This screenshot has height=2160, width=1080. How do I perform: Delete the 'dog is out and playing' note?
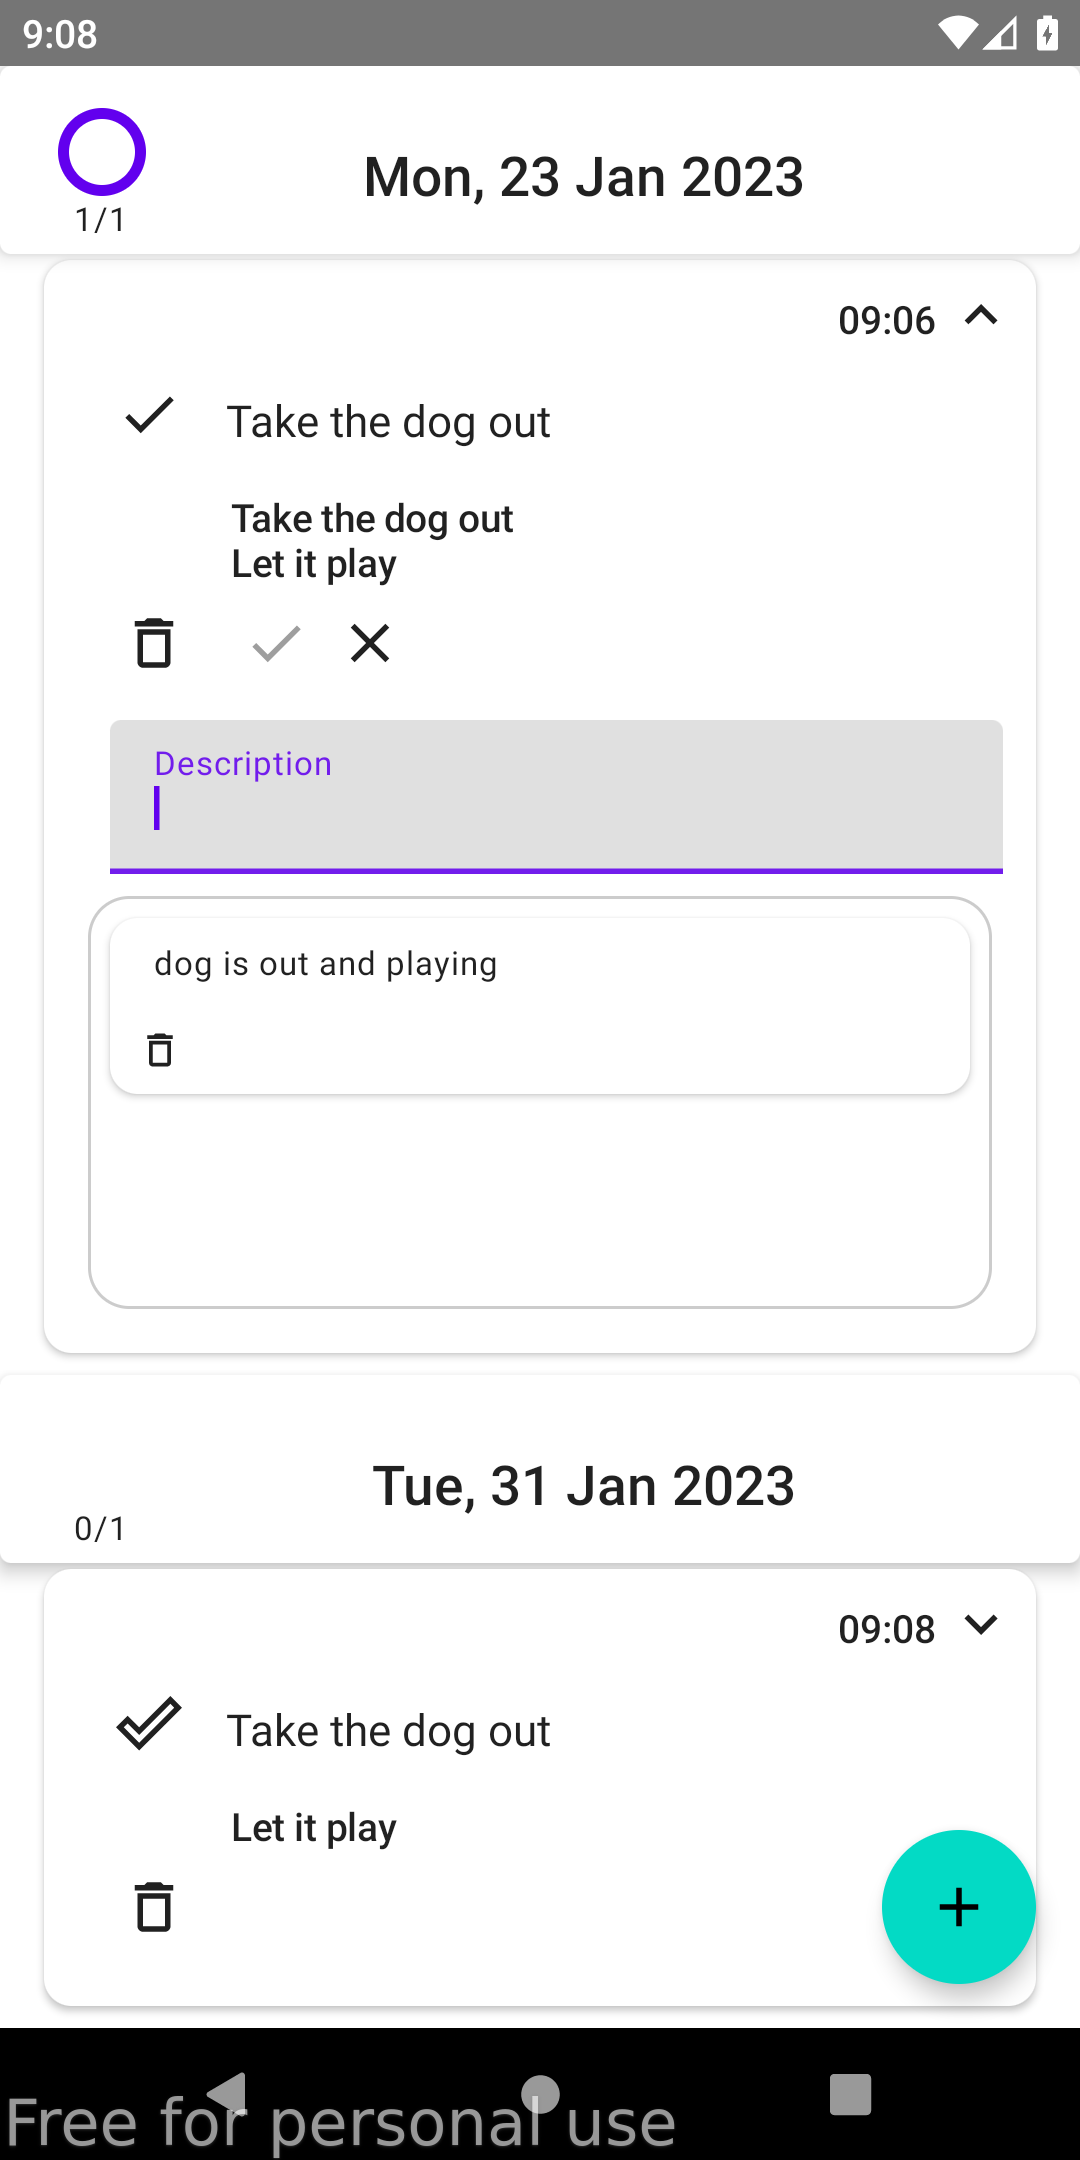pyautogui.click(x=160, y=1050)
